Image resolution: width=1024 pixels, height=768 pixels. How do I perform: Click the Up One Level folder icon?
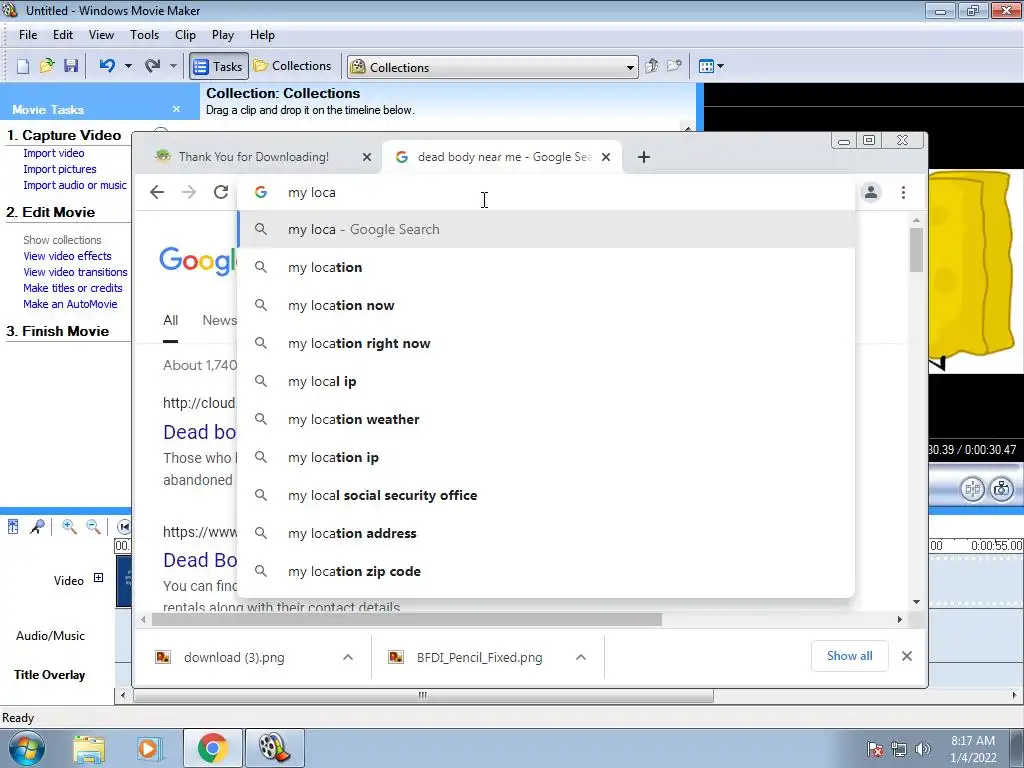click(x=651, y=66)
